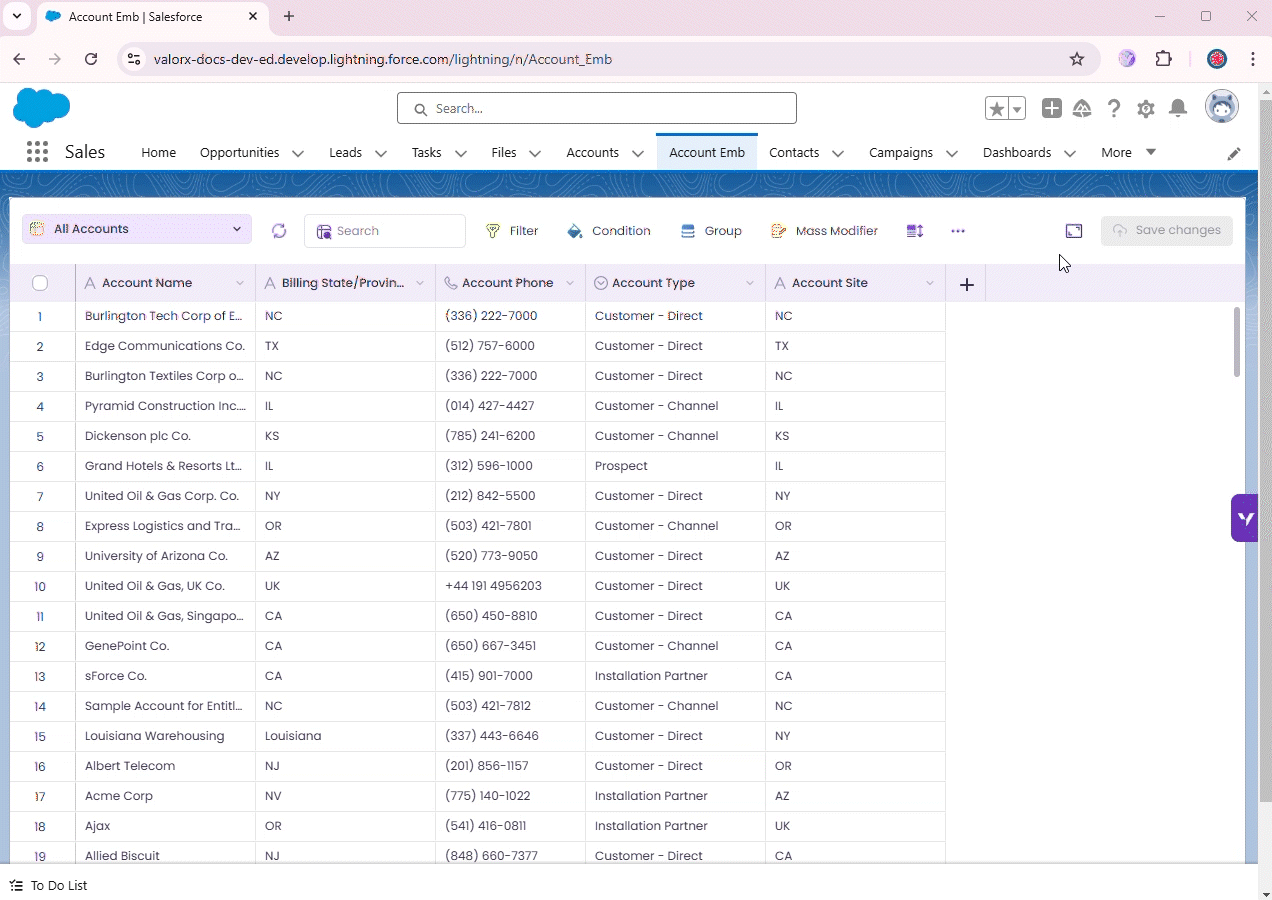Open Burlington Tech Corp account row
The height and width of the screenshot is (900, 1272).
point(163,316)
